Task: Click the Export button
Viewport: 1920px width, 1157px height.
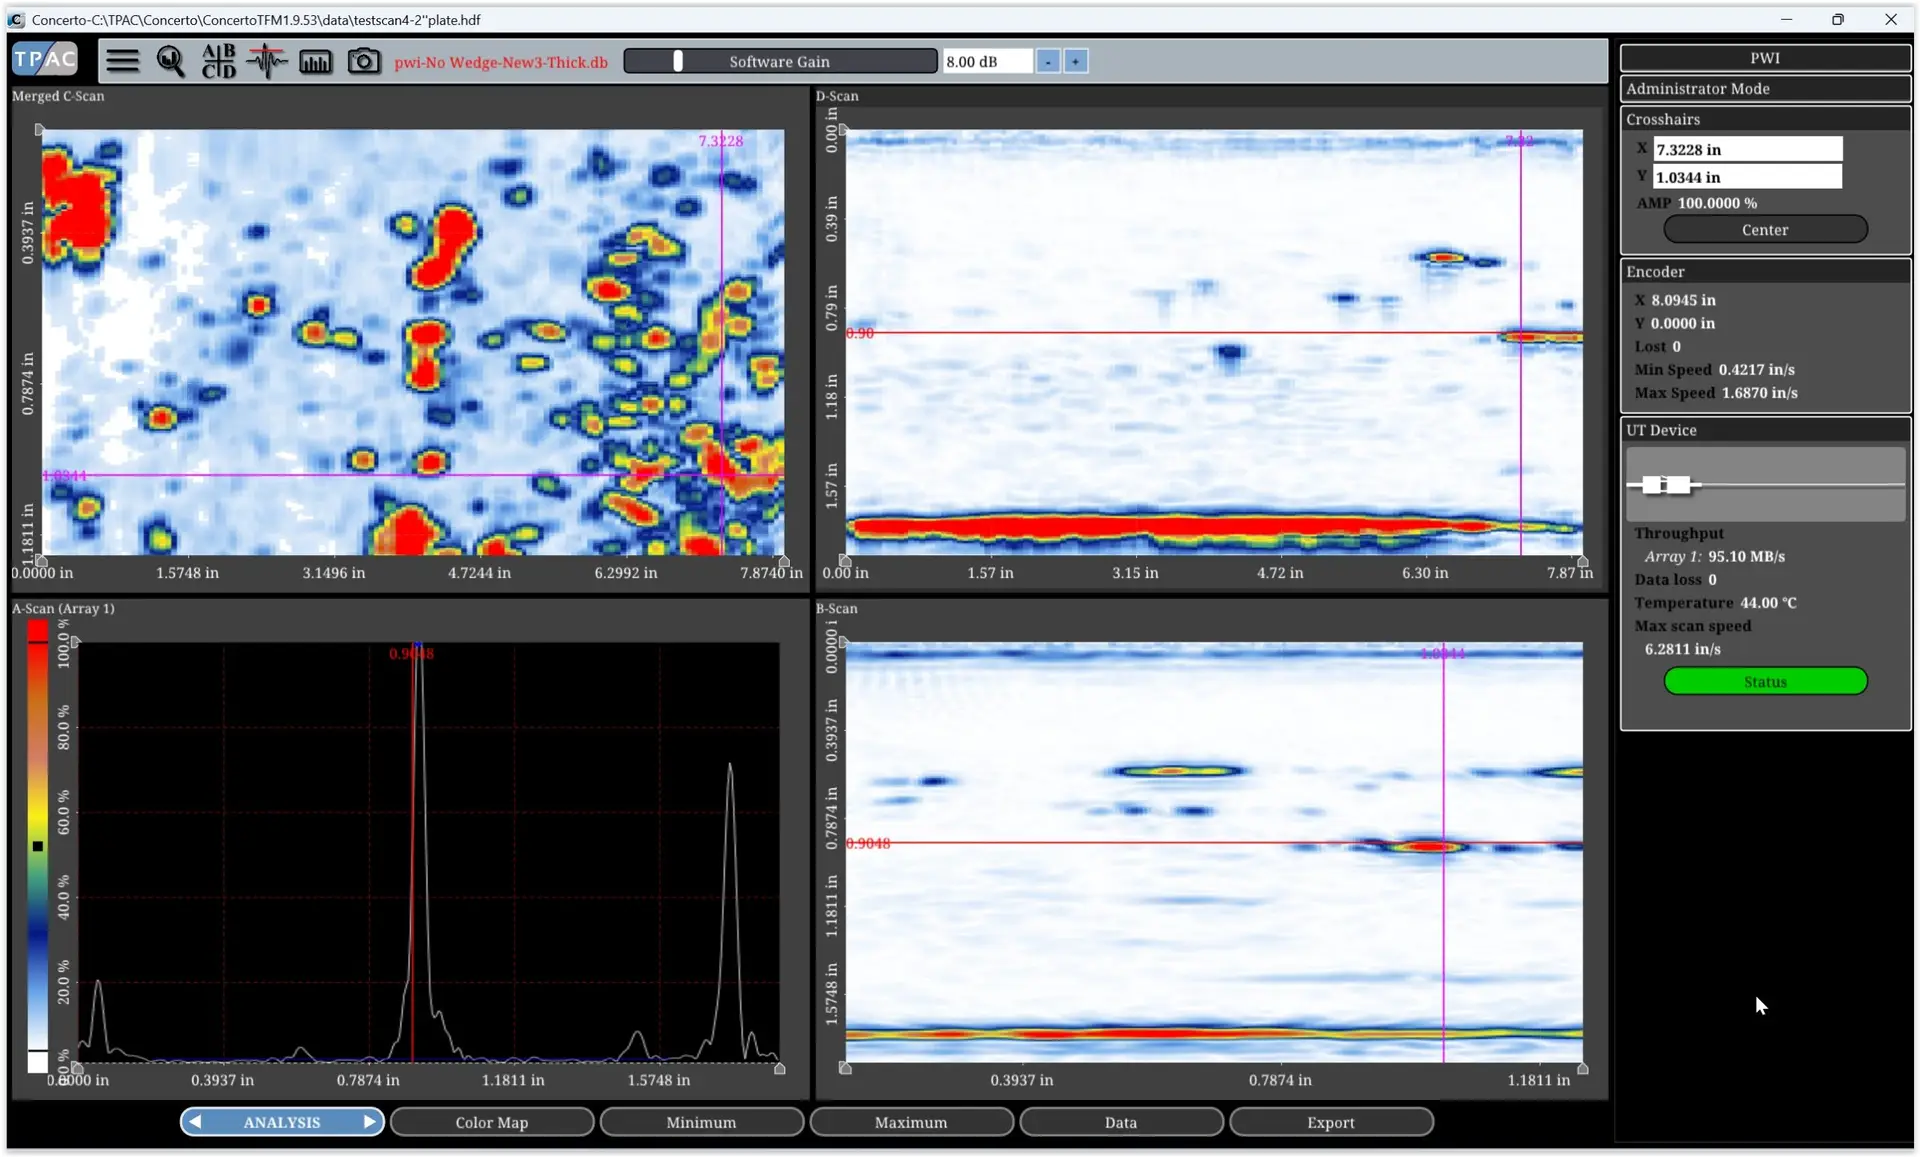Action: point(1330,1122)
